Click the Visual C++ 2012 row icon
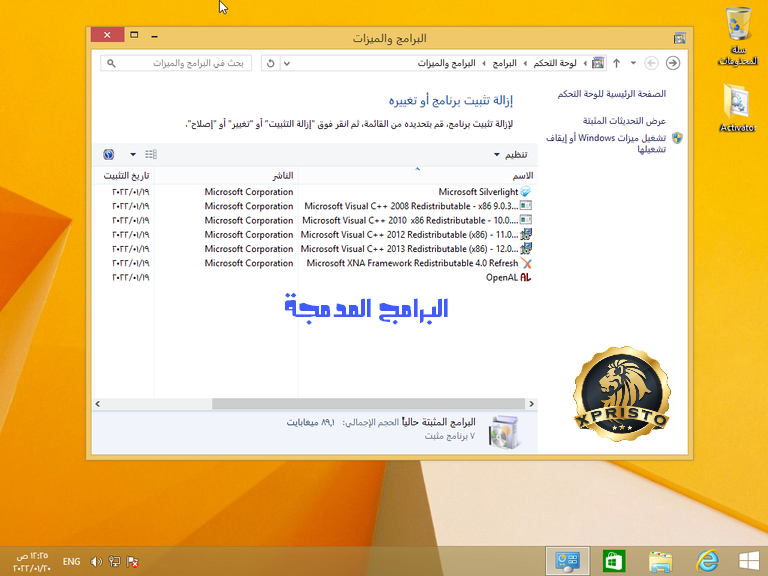 [526, 234]
